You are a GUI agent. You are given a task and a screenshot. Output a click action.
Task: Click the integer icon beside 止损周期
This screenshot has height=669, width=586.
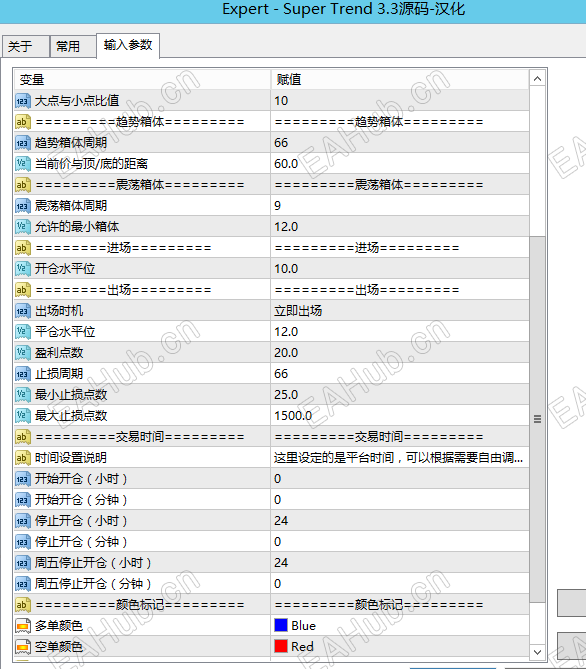click(x=23, y=374)
